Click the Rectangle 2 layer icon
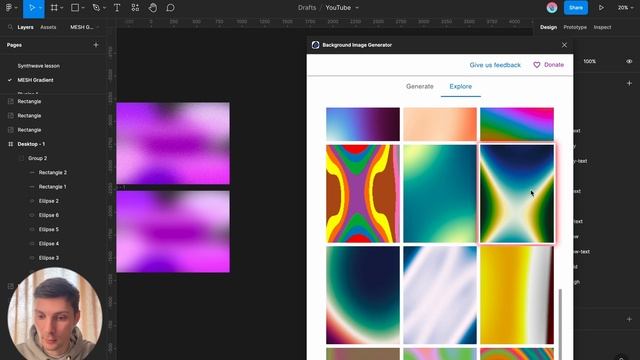 click(x=32, y=172)
